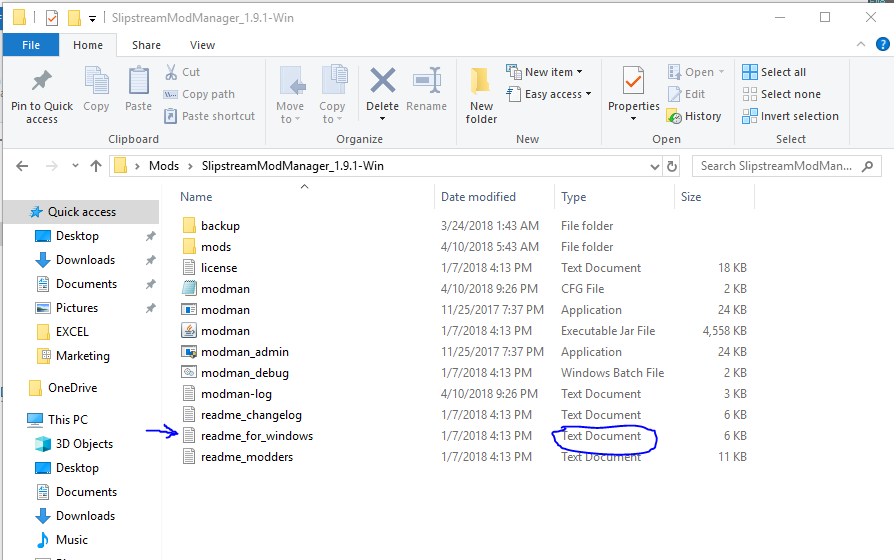The height and width of the screenshot is (560, 894).
Task: Select OneDrive in navigation pane
Action: [72, 388]
